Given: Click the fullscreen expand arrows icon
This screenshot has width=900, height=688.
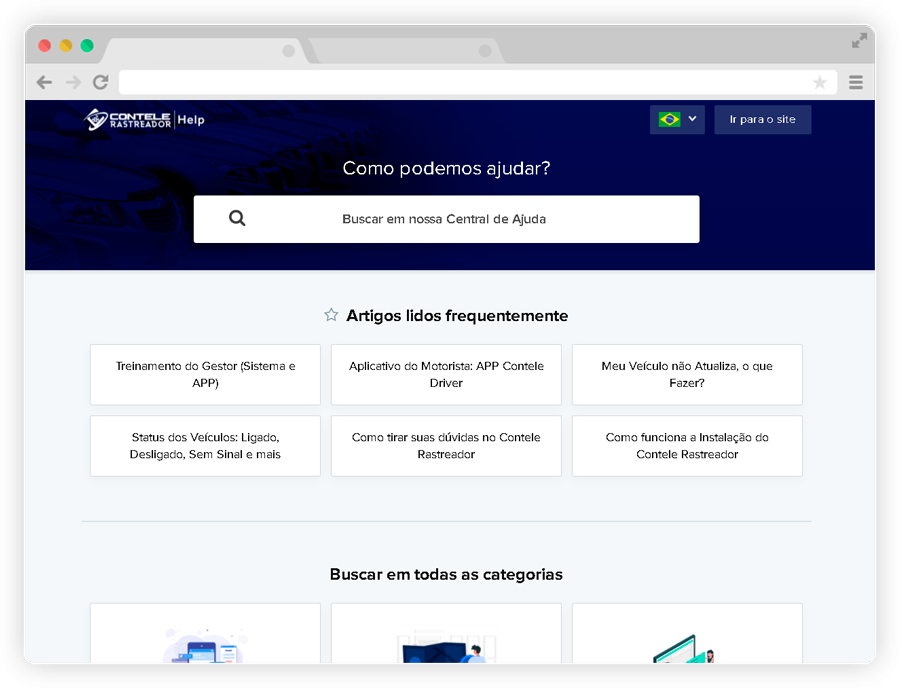Looking at the screenshot, I should tap(859, 40).
